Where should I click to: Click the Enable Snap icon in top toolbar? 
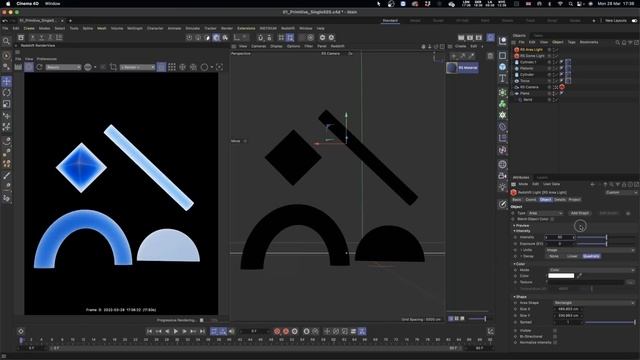[260, 38]
